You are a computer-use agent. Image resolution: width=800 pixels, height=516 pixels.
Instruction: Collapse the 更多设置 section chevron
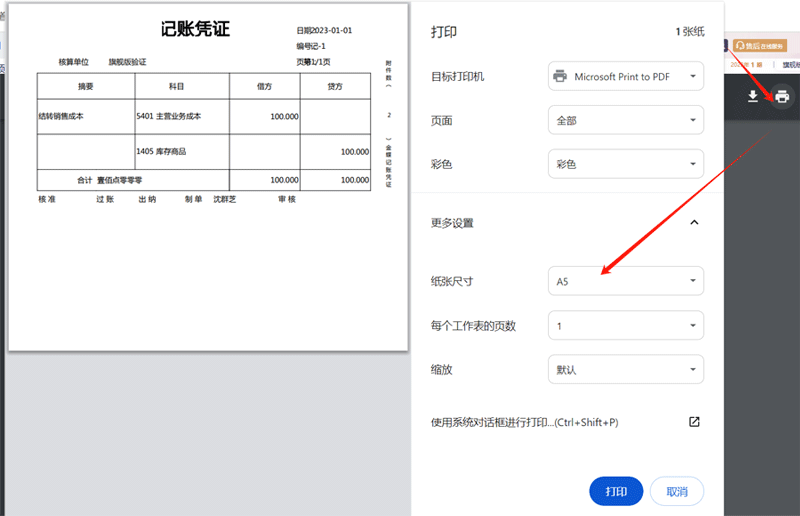tap(694, 223)
